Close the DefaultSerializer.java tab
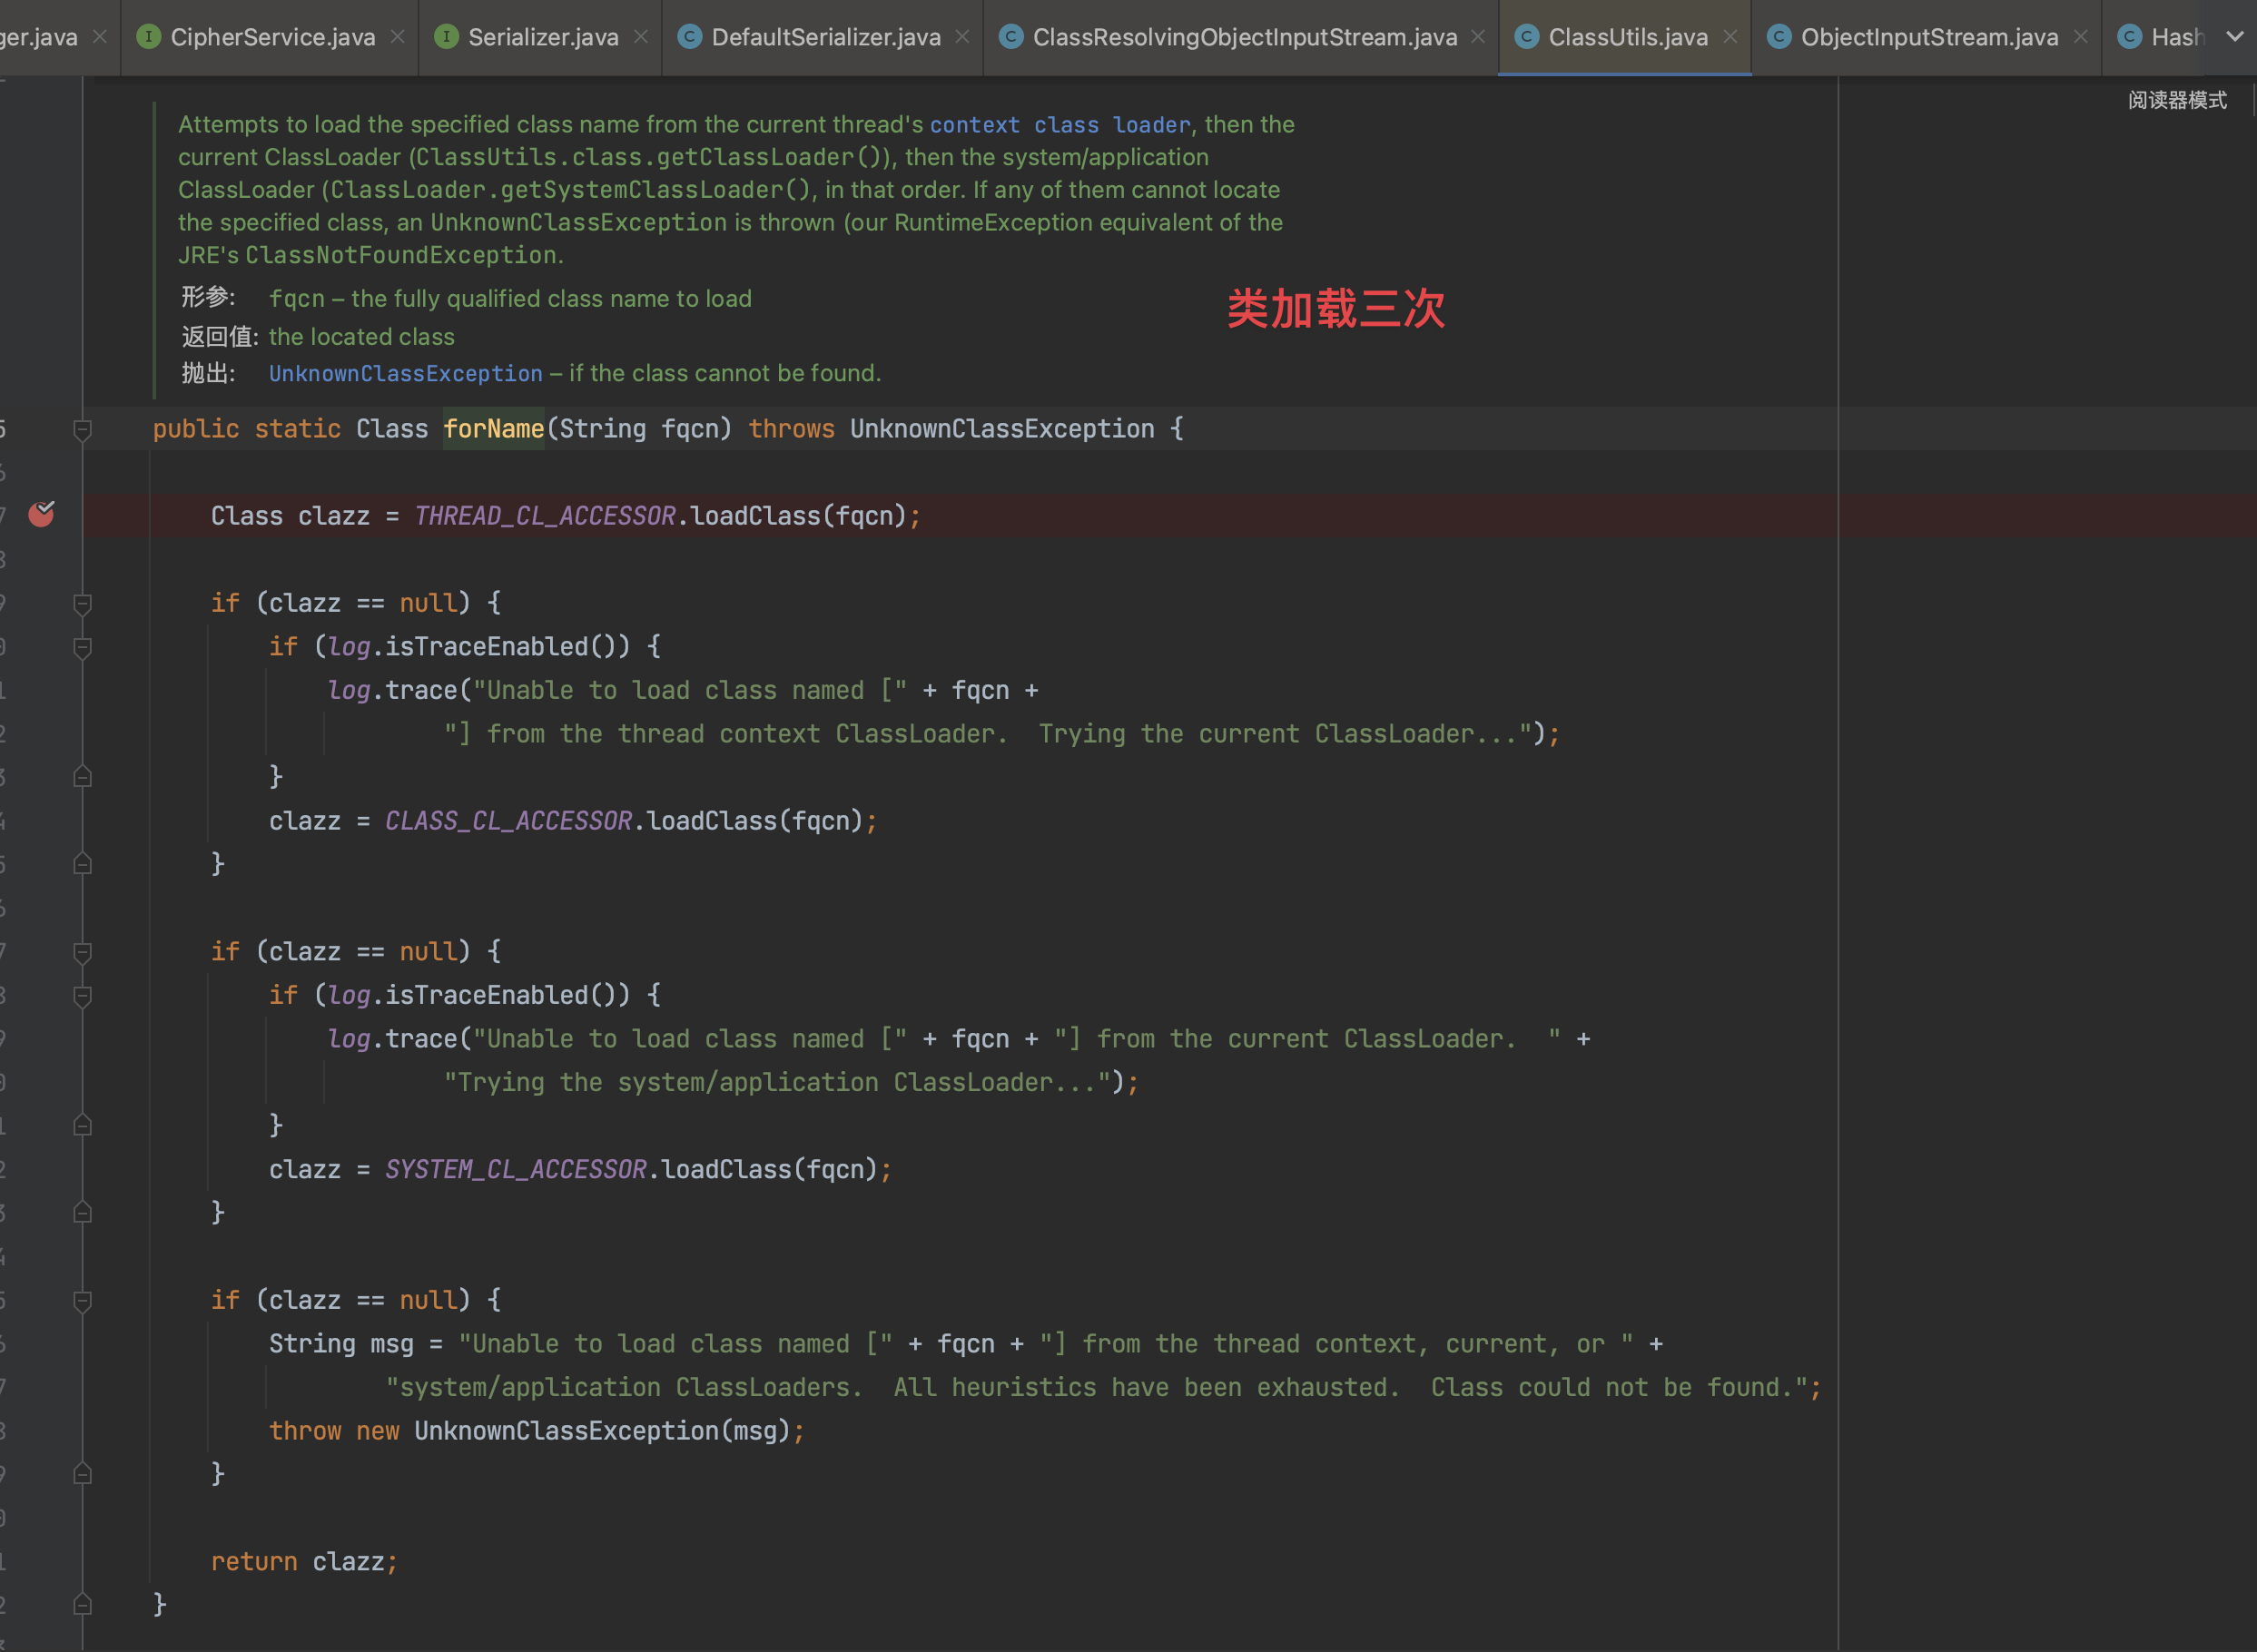2257x1652 pixels. click(x=963, y=37)
